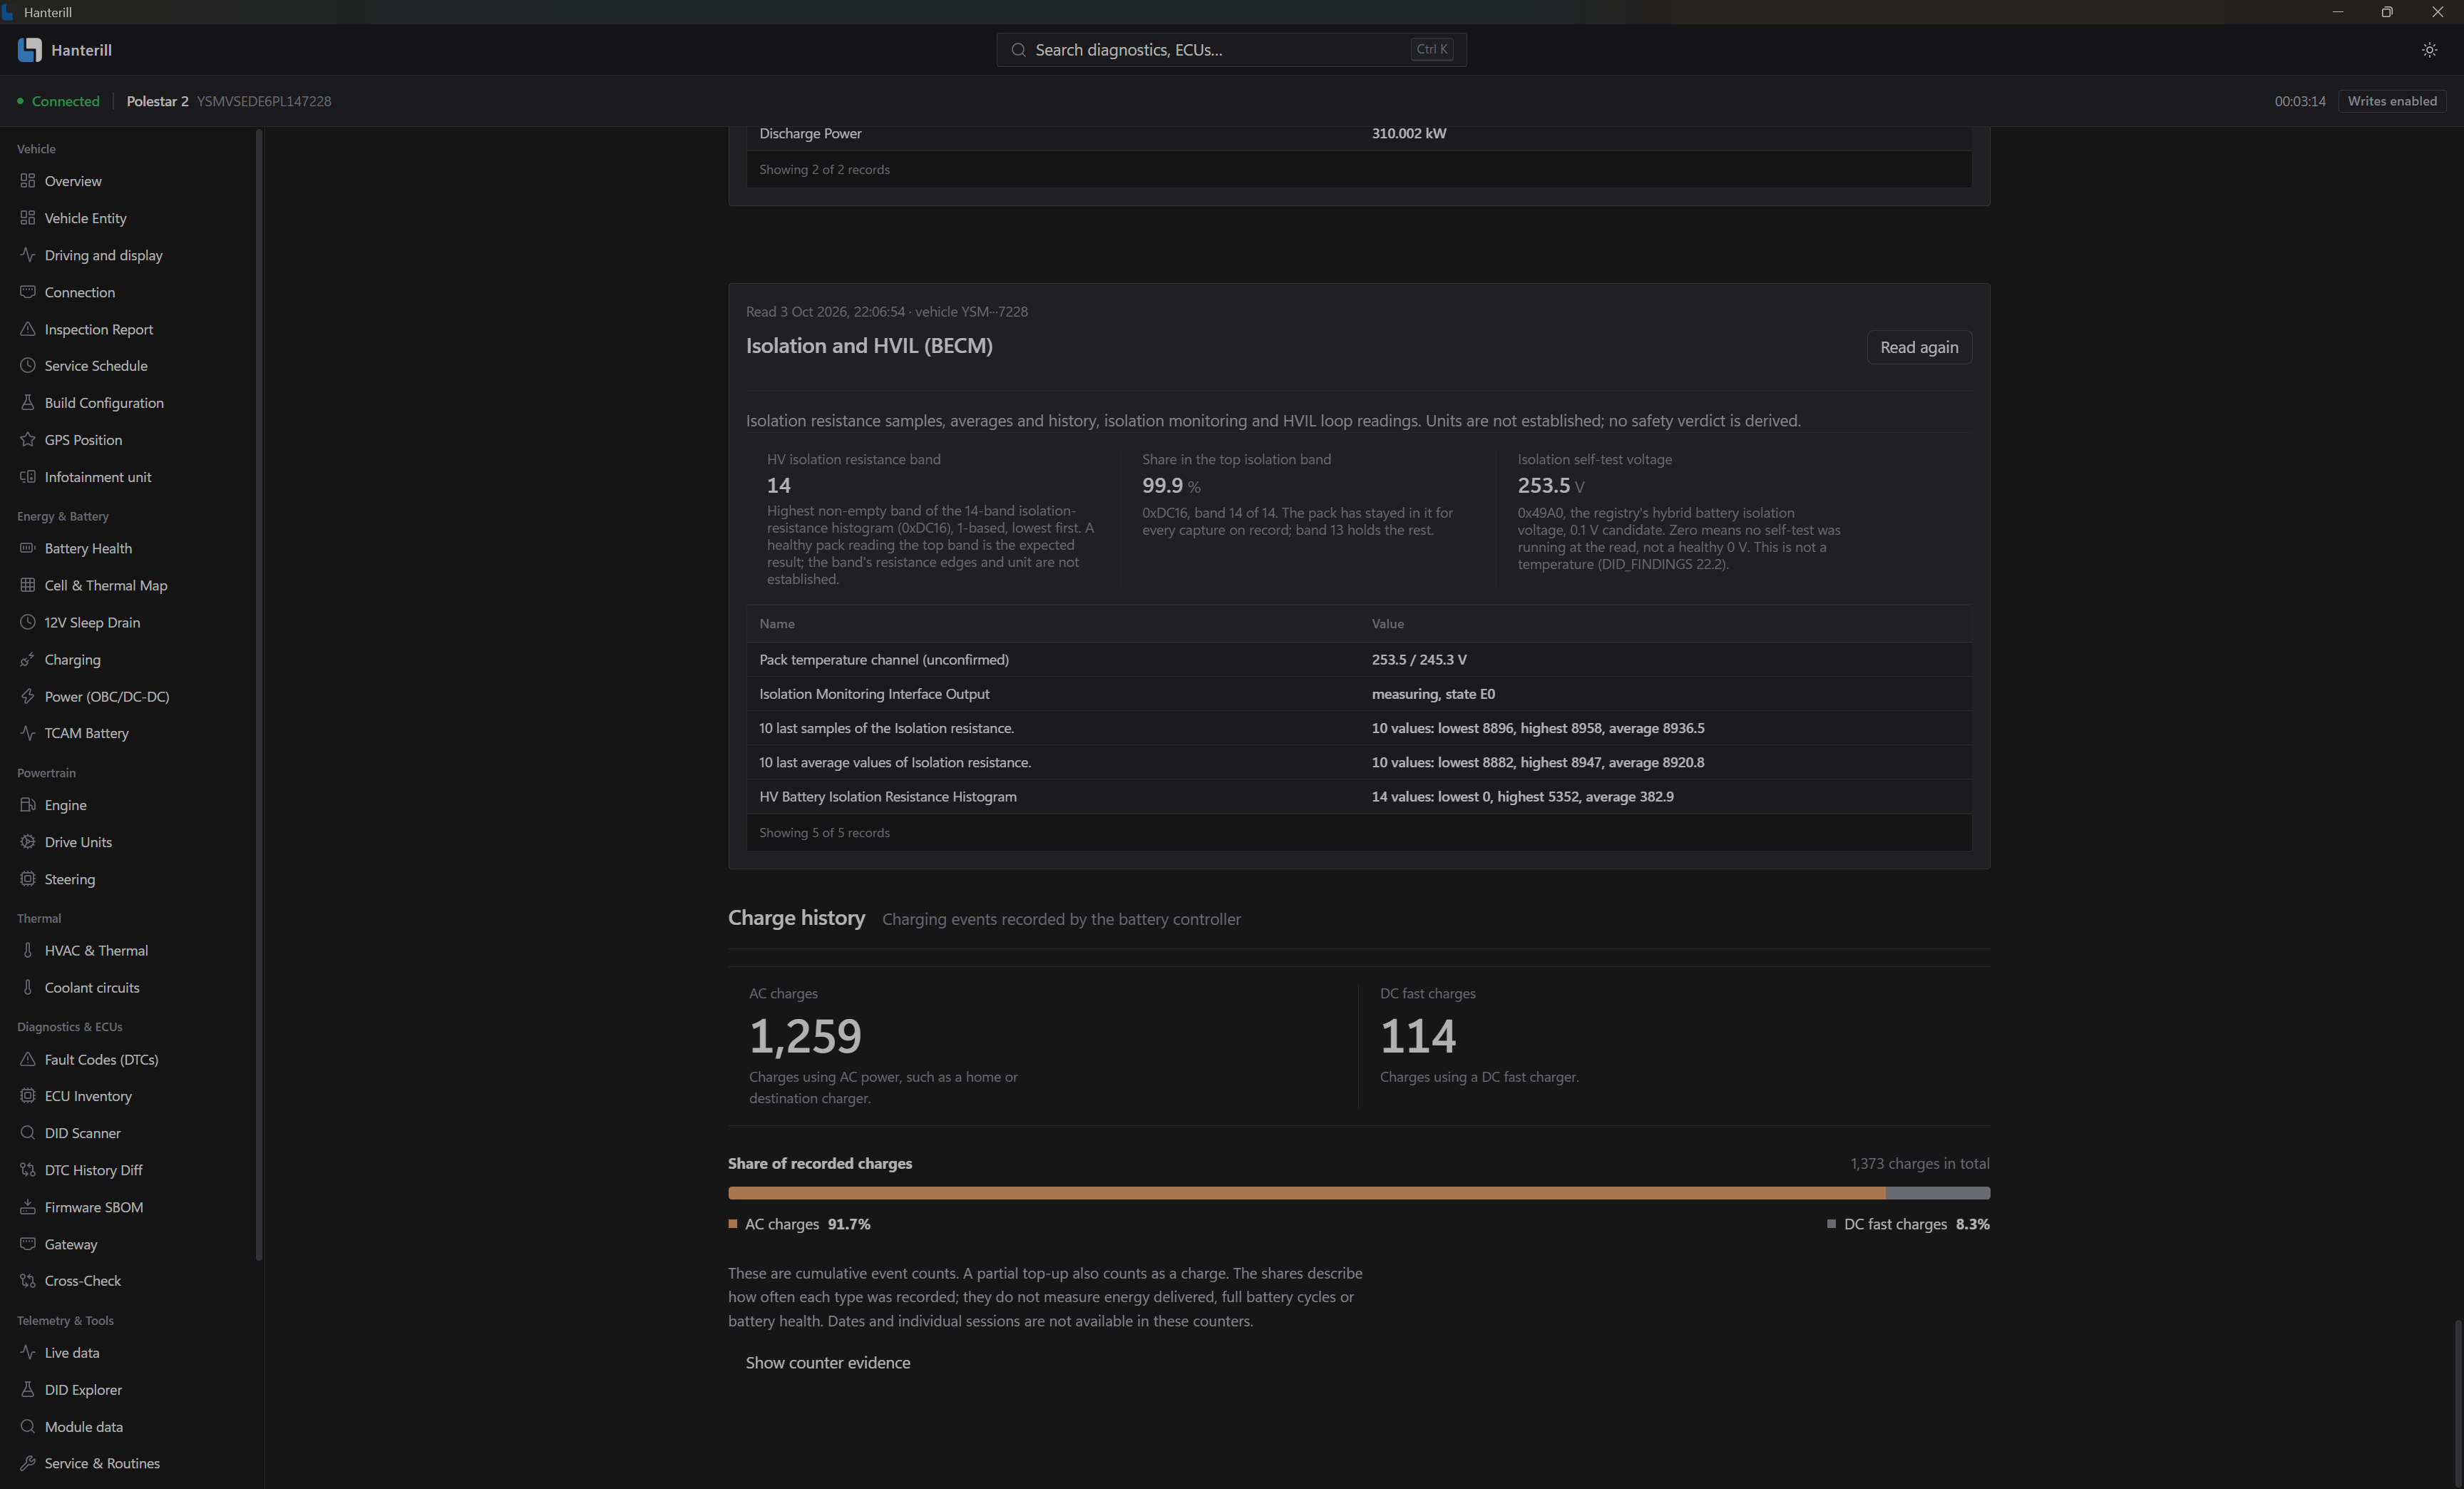Open the Overview page icon in the sidebar
2464x1489 pixels.
tap(28, 181)
